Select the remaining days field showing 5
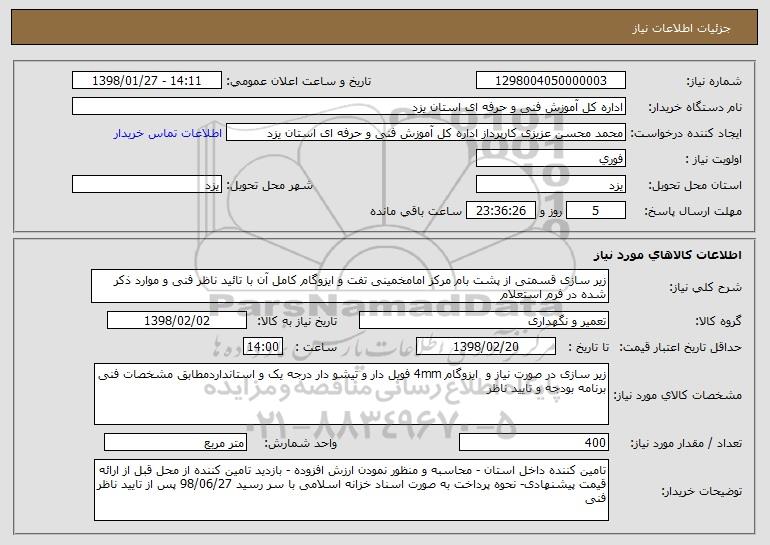Image resolution: width=770 pixels, height=545 pixels. tap(596, 211)
